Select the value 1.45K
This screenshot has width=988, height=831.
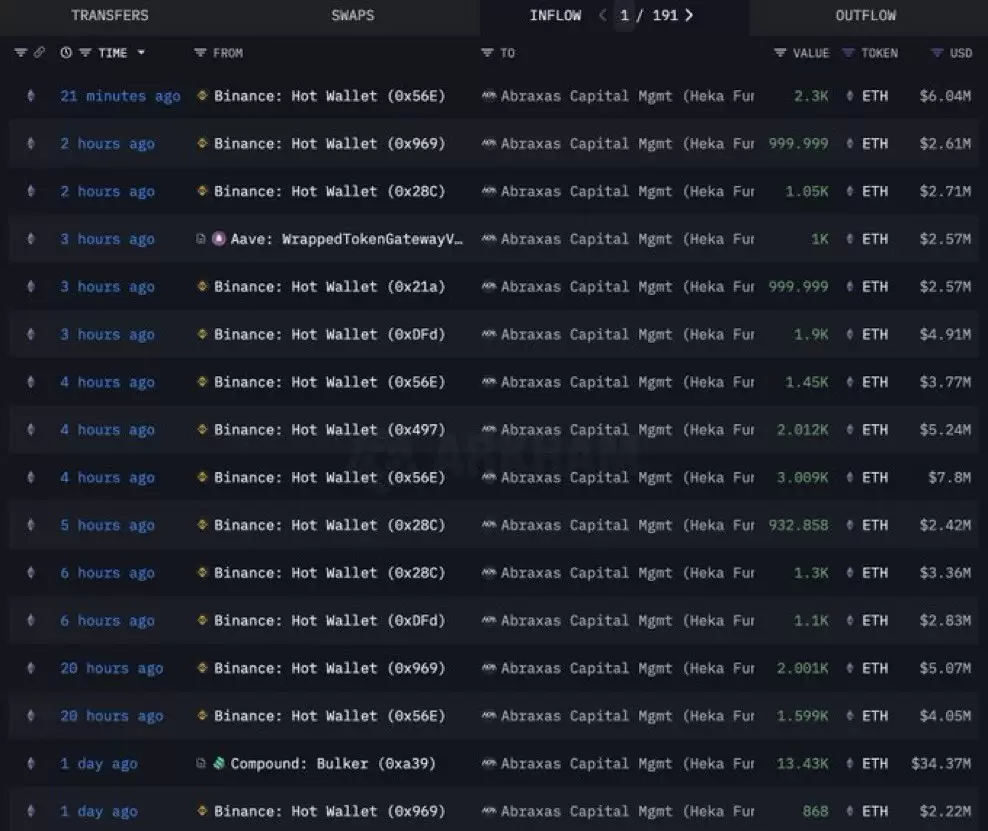click(x=807, y=382)
